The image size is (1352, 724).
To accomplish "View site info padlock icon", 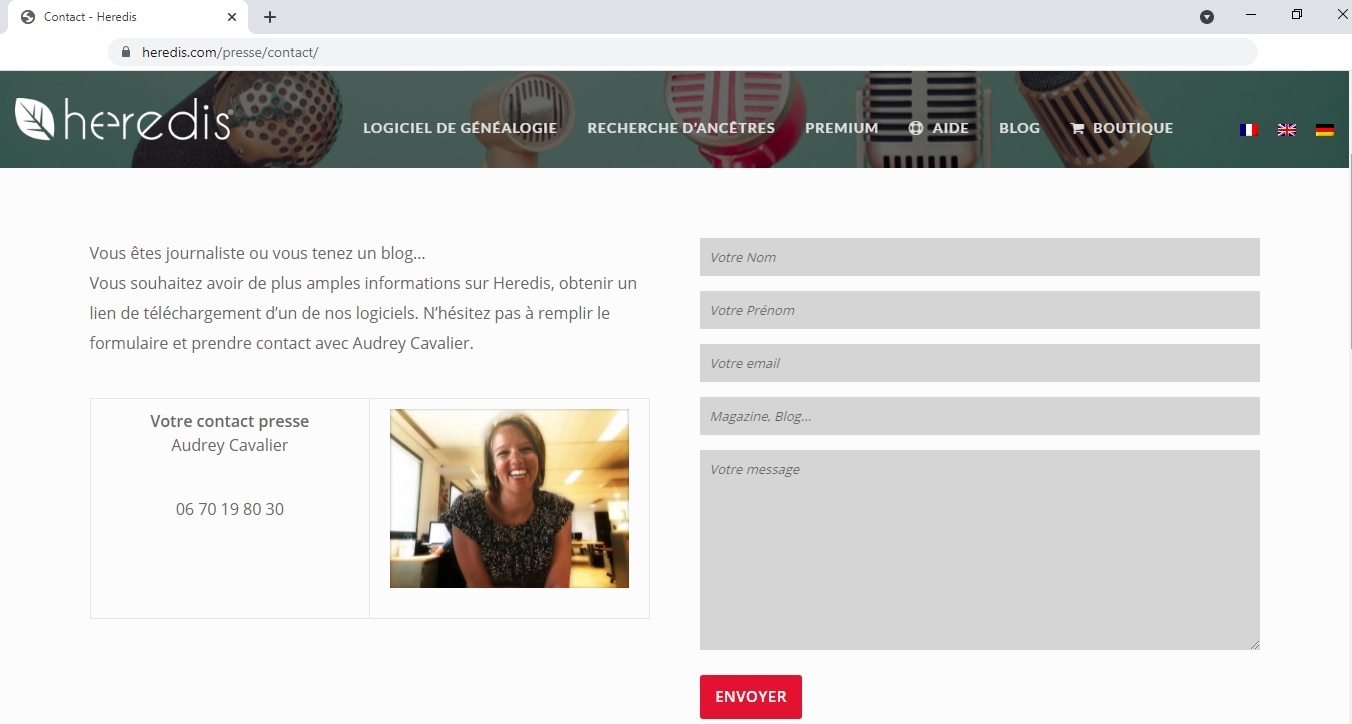I will click(x=126, y=52).
